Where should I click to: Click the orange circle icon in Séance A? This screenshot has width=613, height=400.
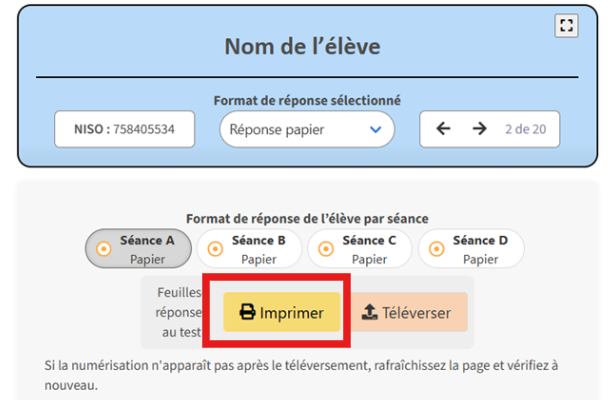tap(102, 249)
